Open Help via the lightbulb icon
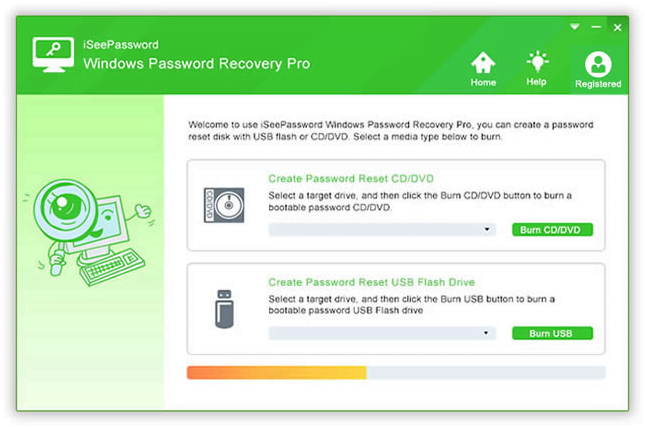Viewport: 645px width, 427px height. tap(537, 62)
